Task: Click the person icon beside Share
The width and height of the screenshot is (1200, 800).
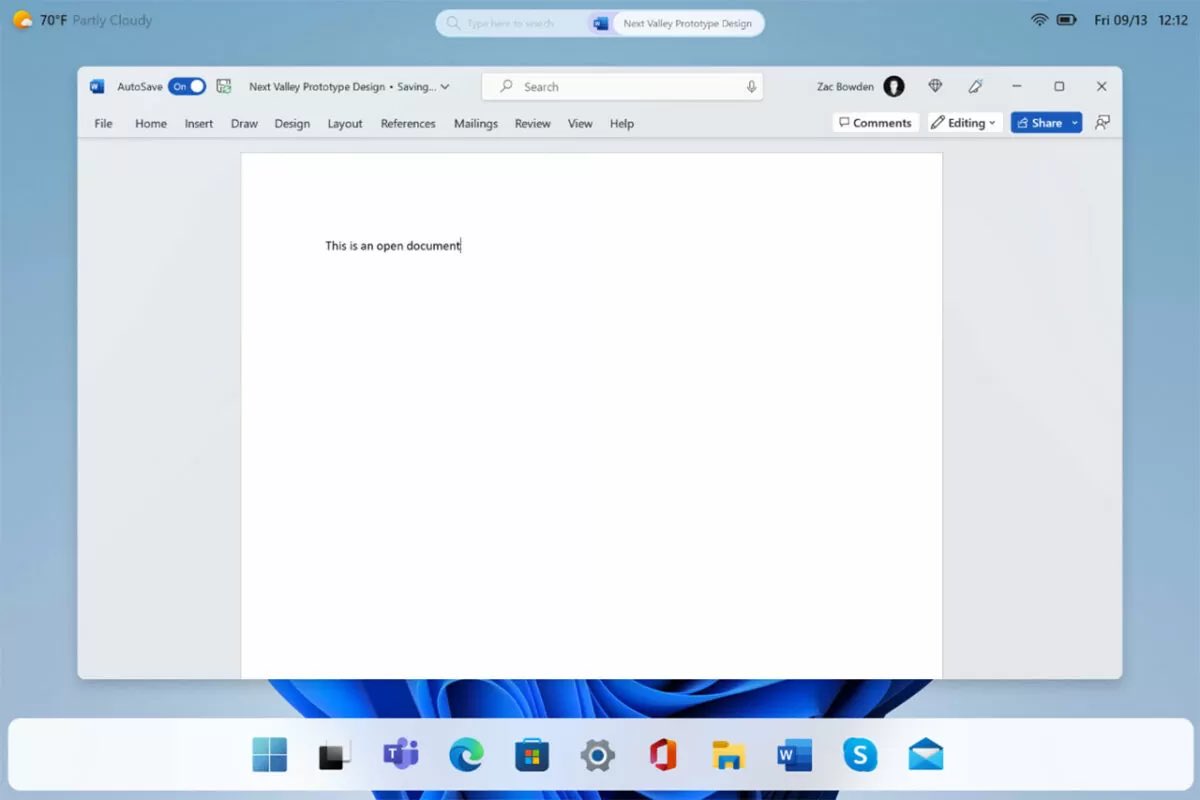Action: pyautogui.click(x=1103, y=123)
